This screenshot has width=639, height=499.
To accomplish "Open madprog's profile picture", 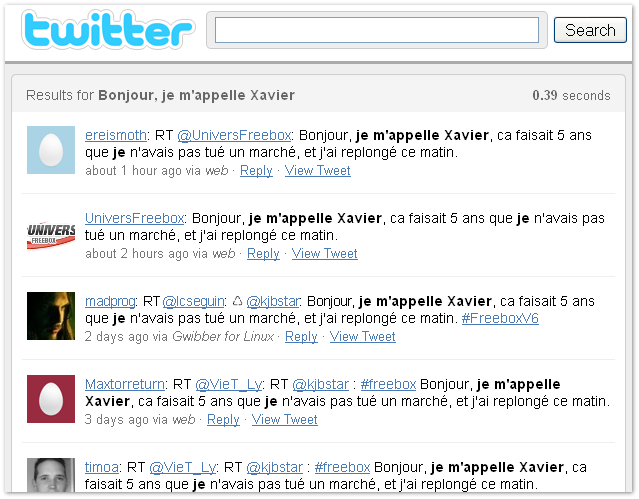I will (x=51, y=316).
